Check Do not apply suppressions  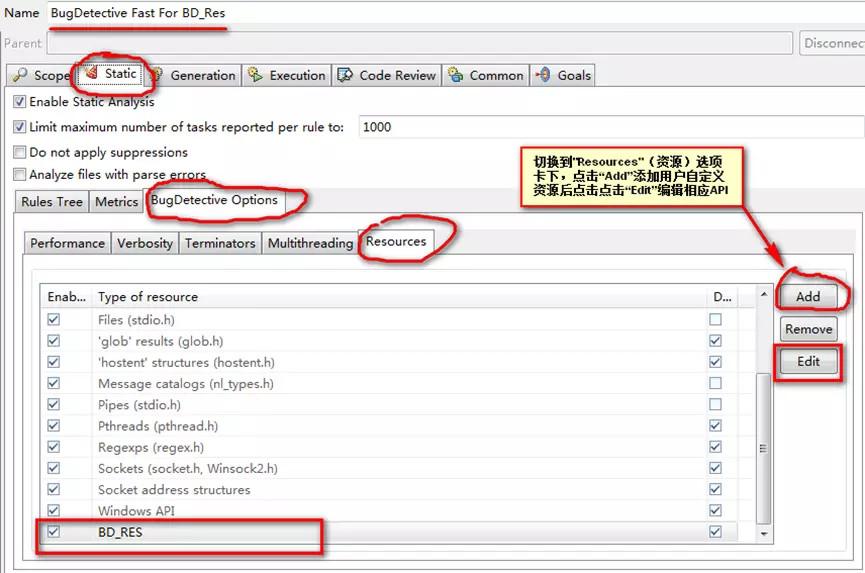[20, 153]
